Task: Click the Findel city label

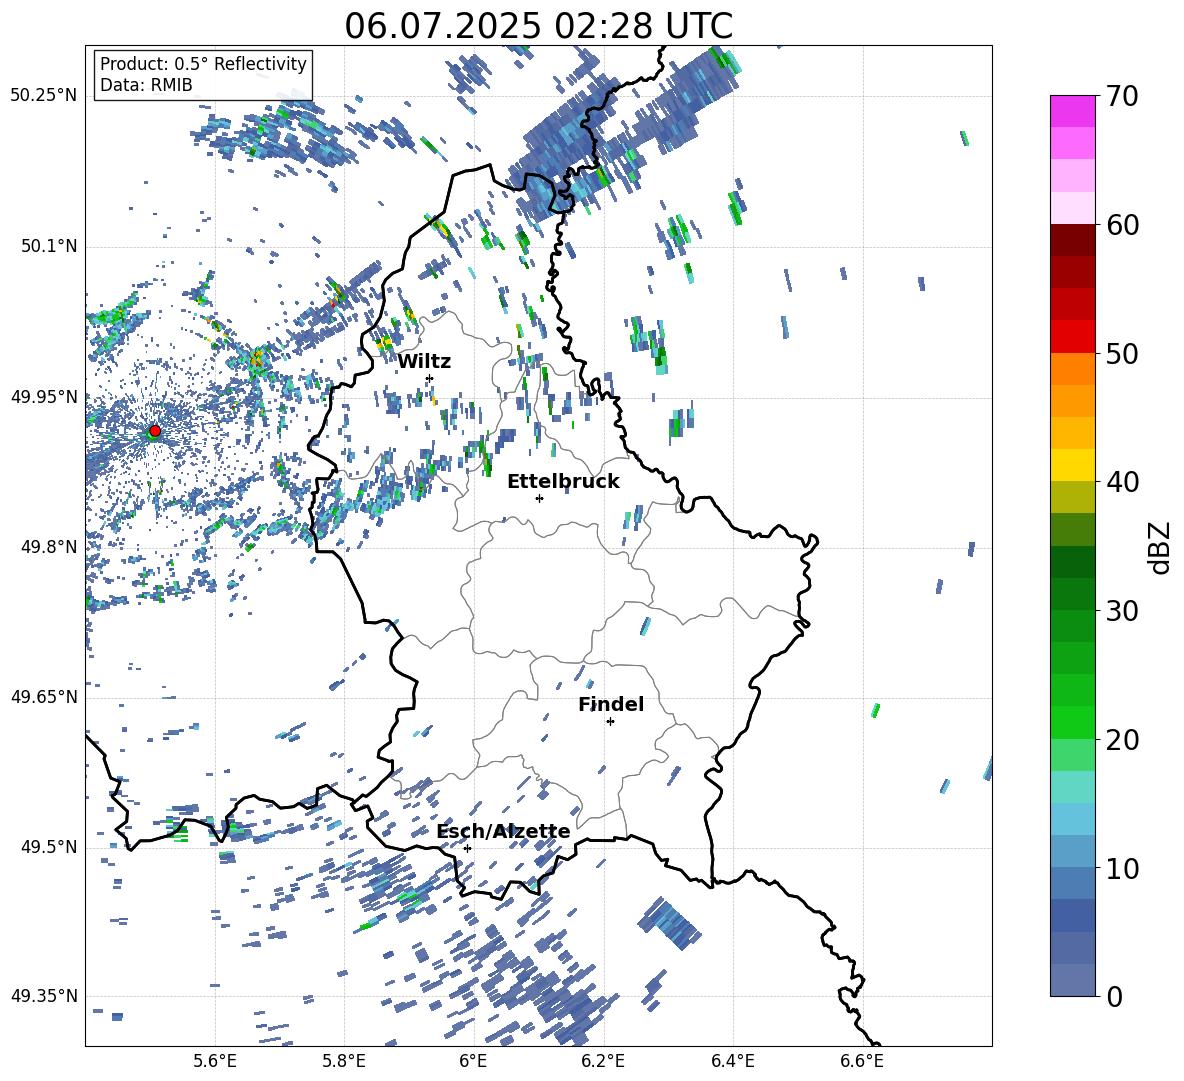Action: 611,704
